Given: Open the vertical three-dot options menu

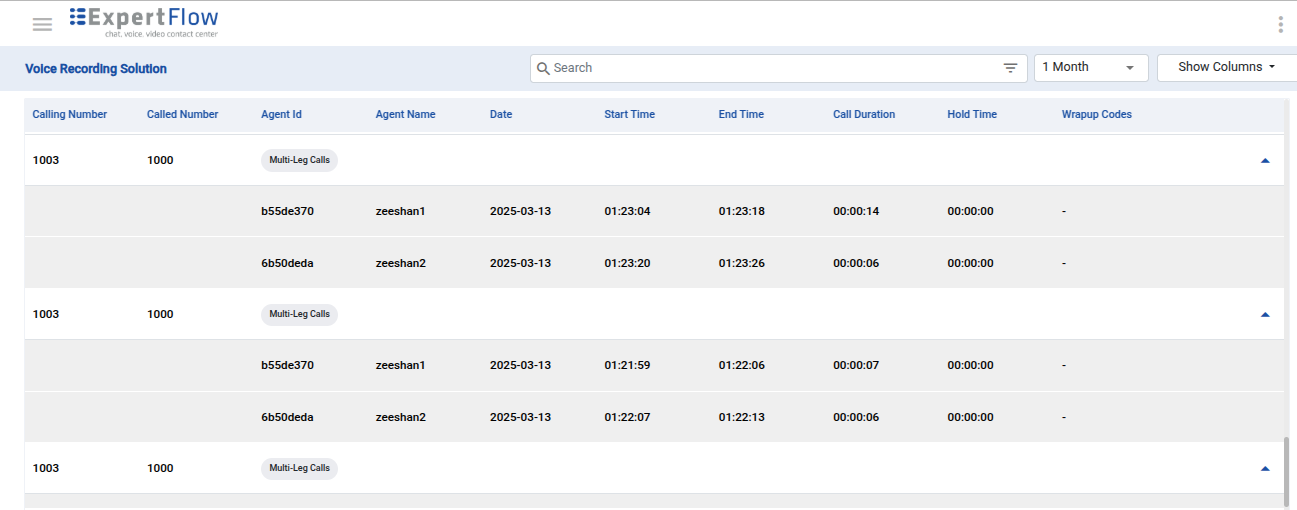Looking at the screenshot, I should (x=1280, y=25).
